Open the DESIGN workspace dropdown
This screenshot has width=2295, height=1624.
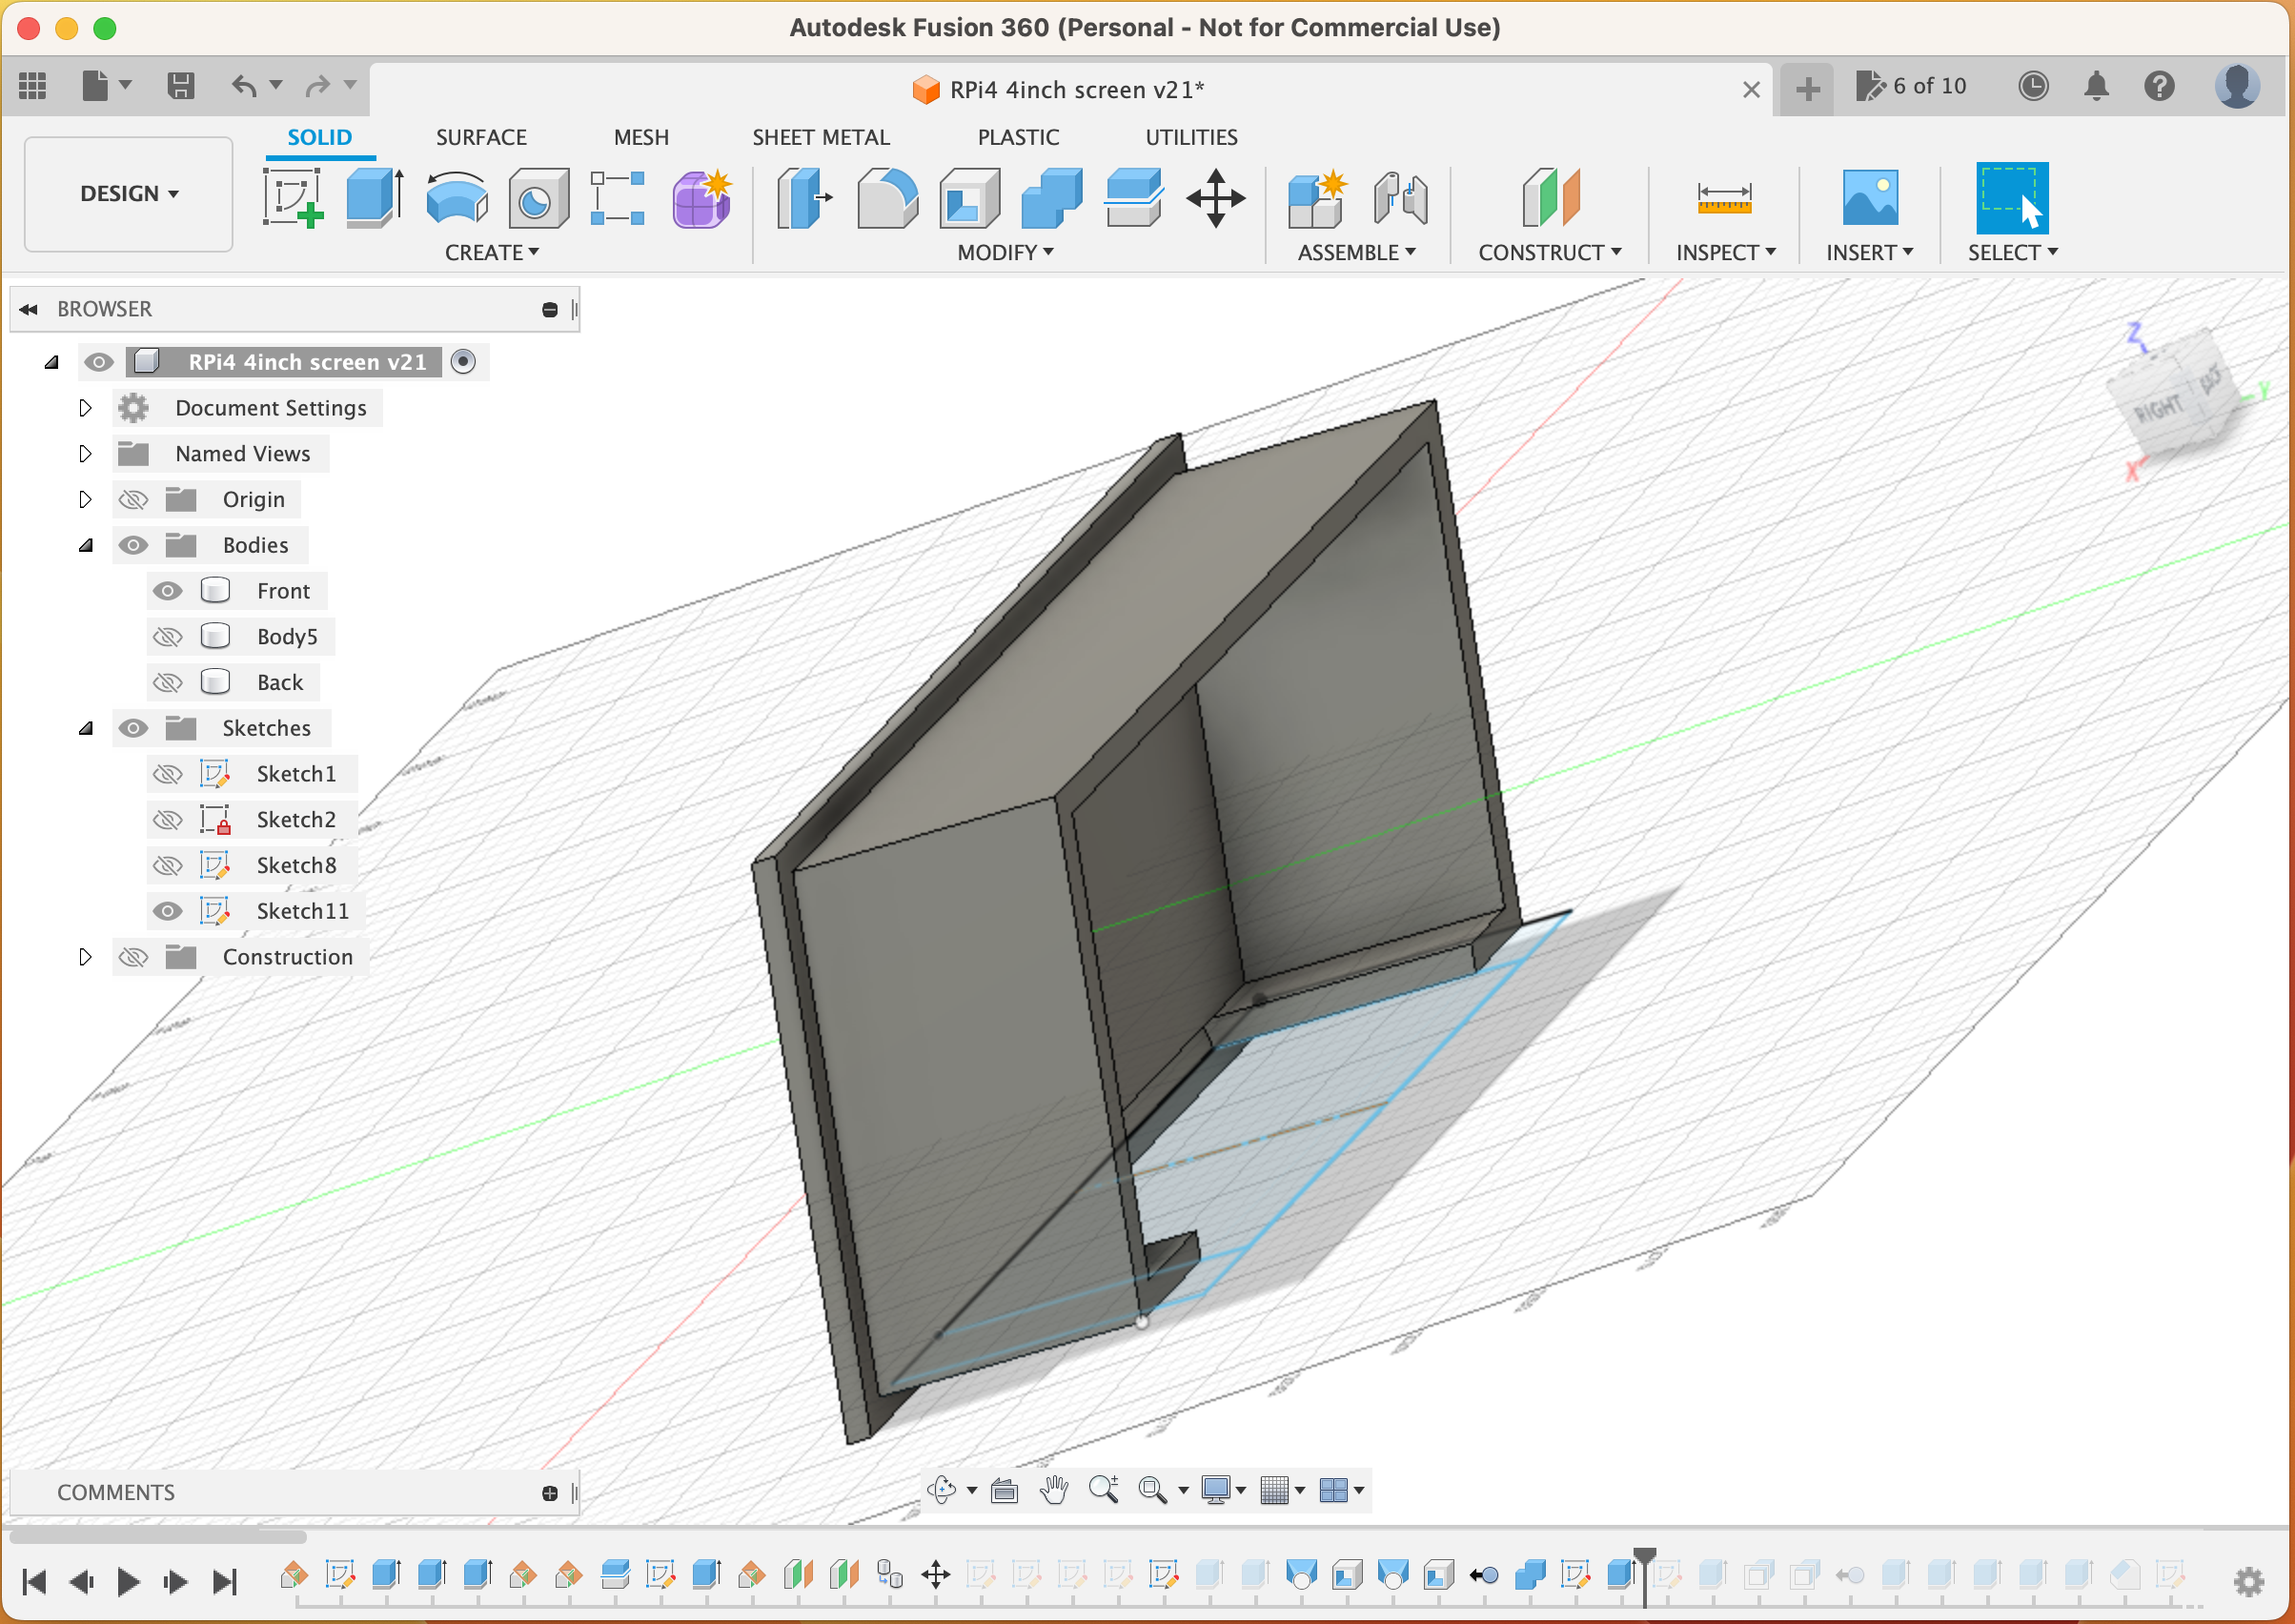point(129,194)
